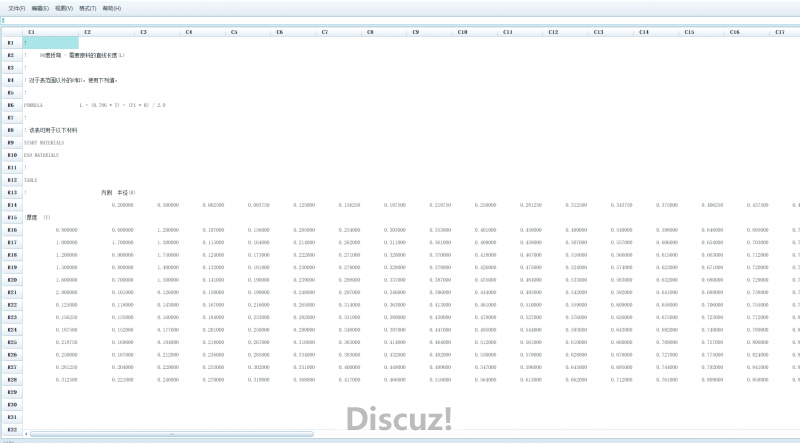Select column header C17
This screenshot has height=443, width=800.
pos(779,32)
